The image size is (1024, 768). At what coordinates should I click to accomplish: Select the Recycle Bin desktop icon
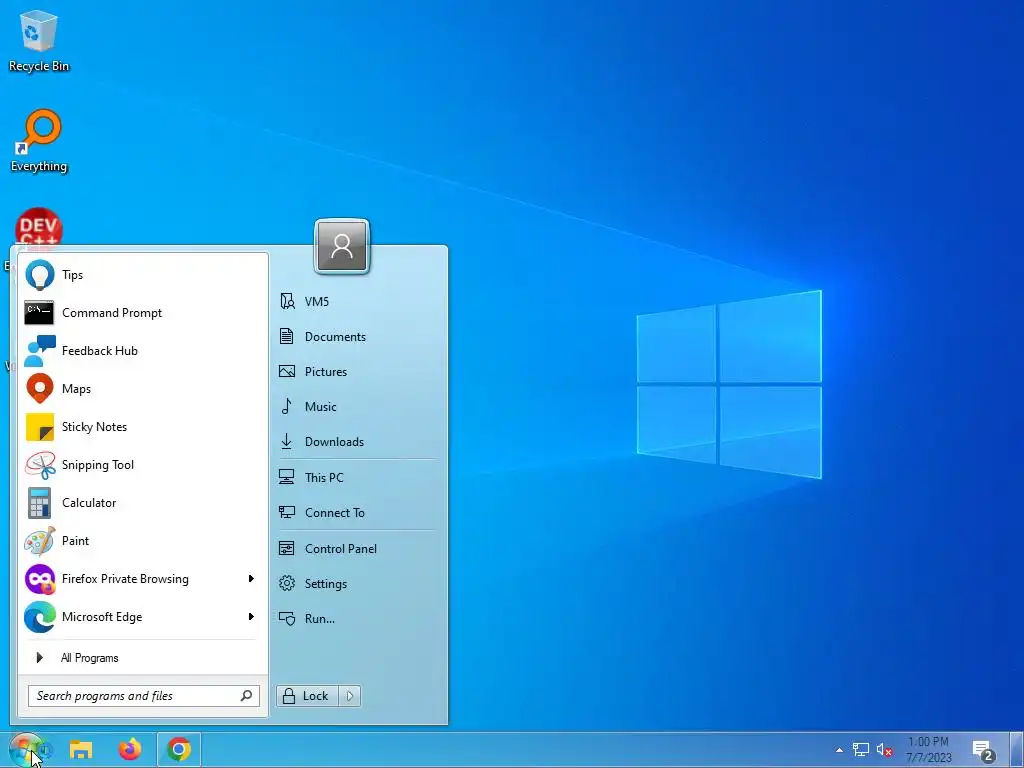pyautogui.click(x=39, y=40)
